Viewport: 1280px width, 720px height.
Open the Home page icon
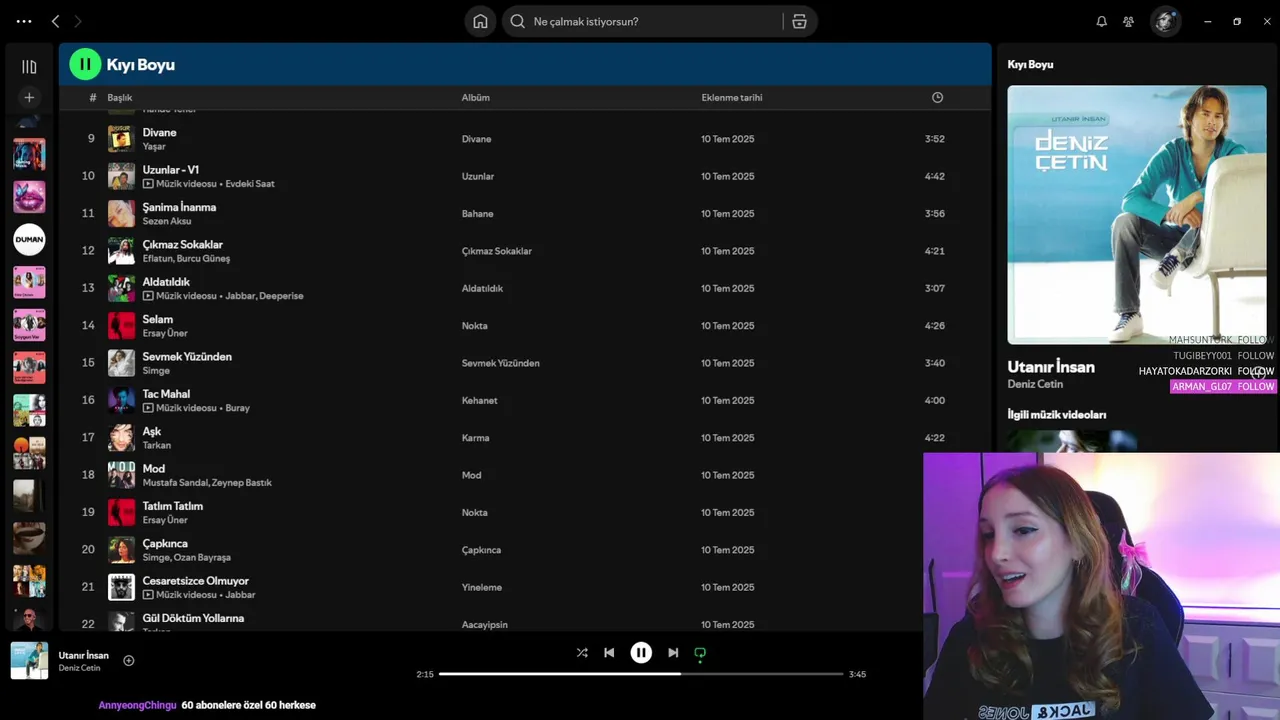click(480, 21)
